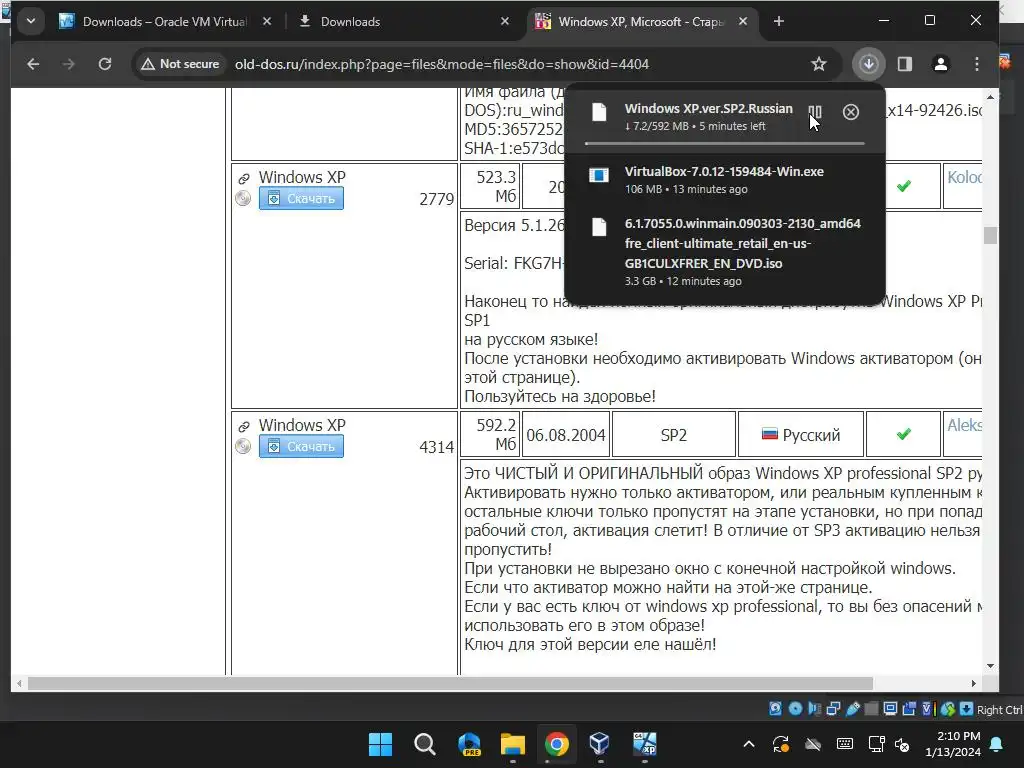This screenshot has height=768, width=1024.
Task: Open the Chrome profile avatar menu
Action: [x=940, y=64]
